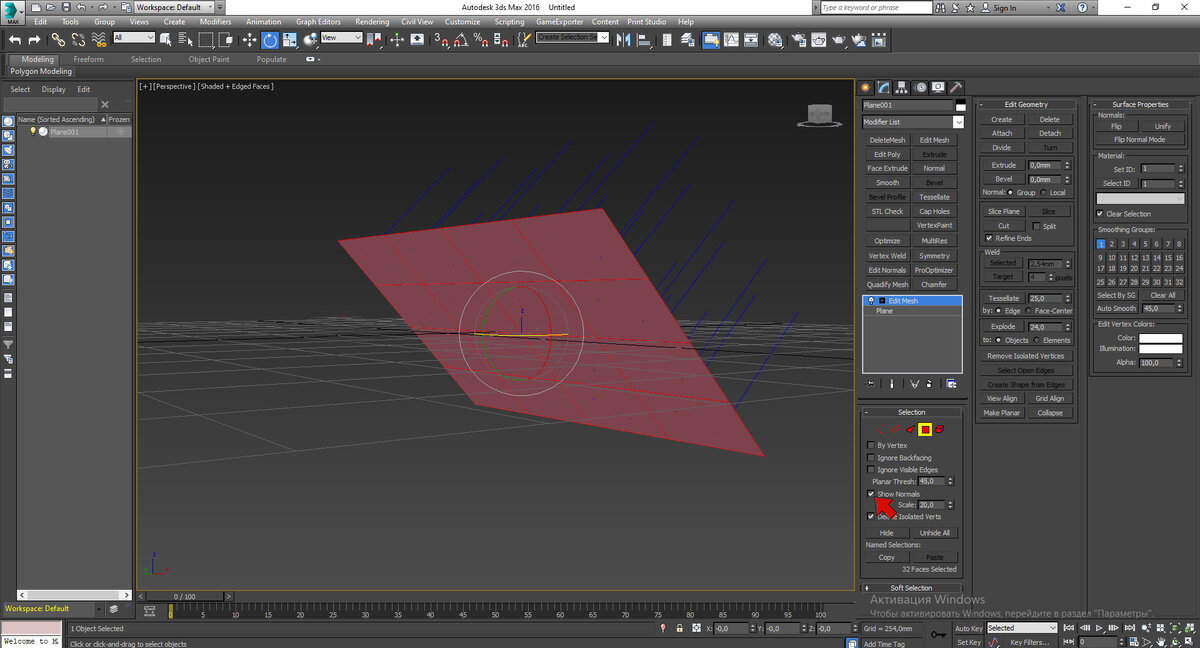Open the Rendering menu
1200x648 pixels.
[372, 22]
